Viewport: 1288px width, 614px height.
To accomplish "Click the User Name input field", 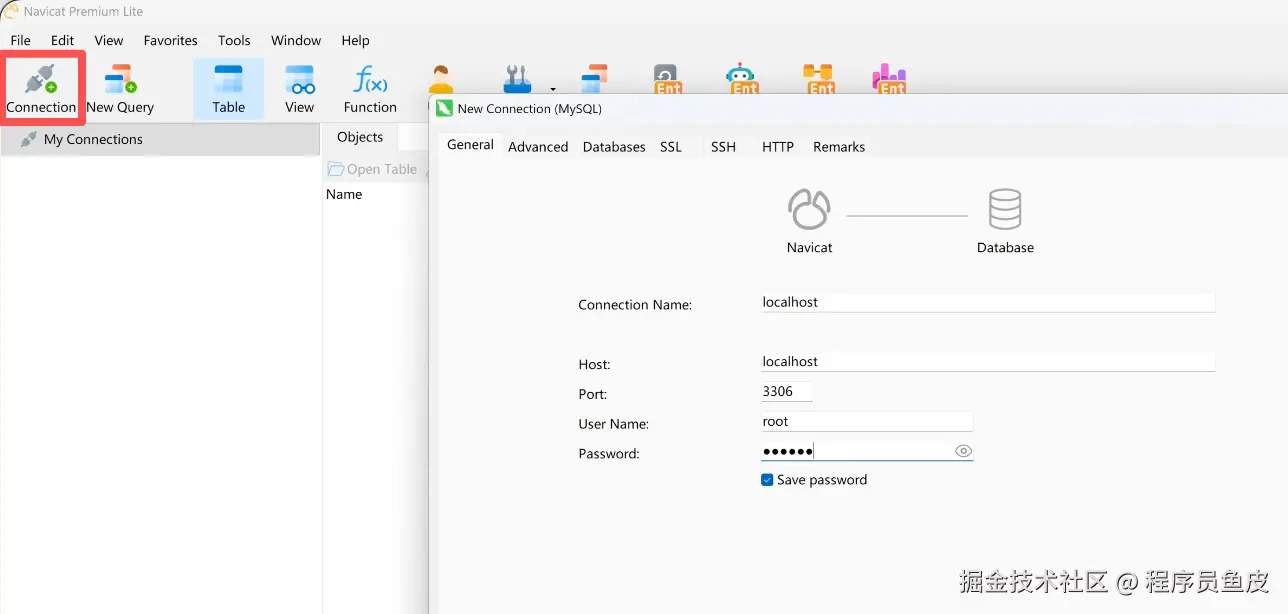I will [x=867, y=422].
